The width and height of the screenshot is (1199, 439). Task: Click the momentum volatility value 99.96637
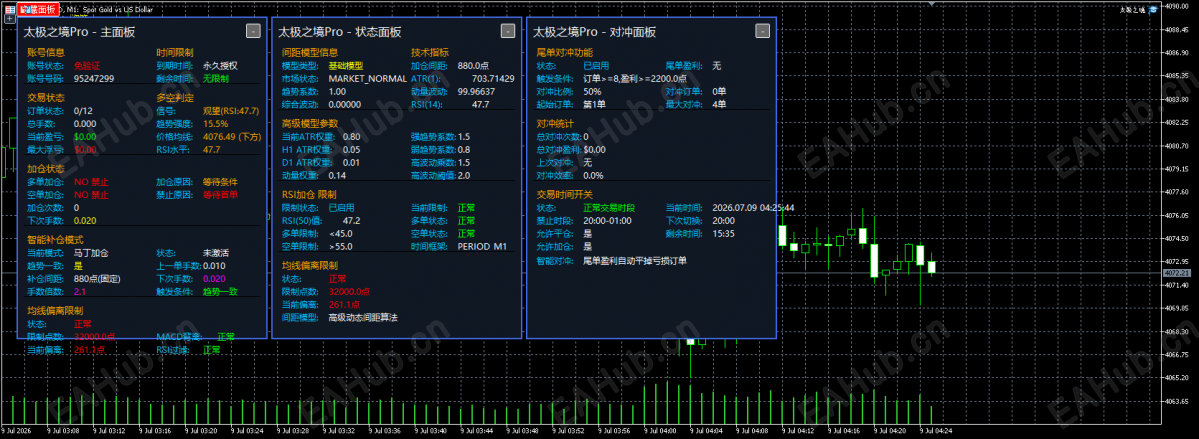(476, 91)
